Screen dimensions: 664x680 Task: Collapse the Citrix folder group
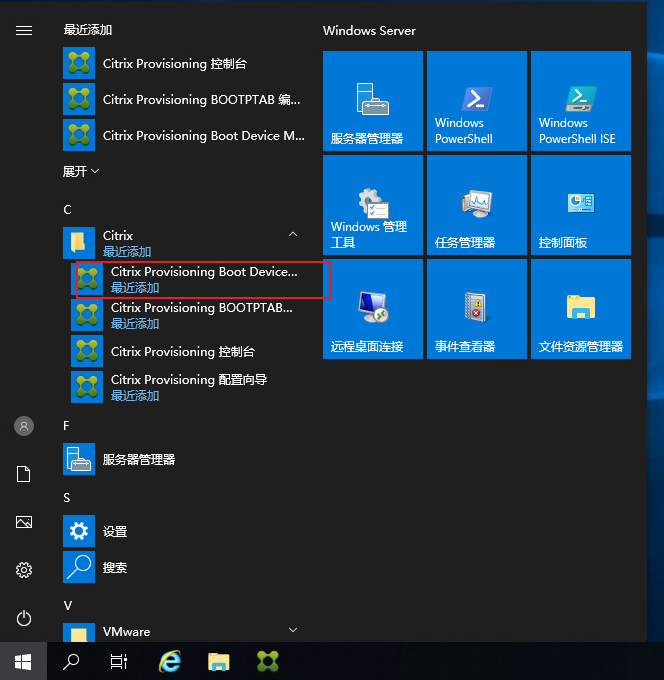pos(292,235)
